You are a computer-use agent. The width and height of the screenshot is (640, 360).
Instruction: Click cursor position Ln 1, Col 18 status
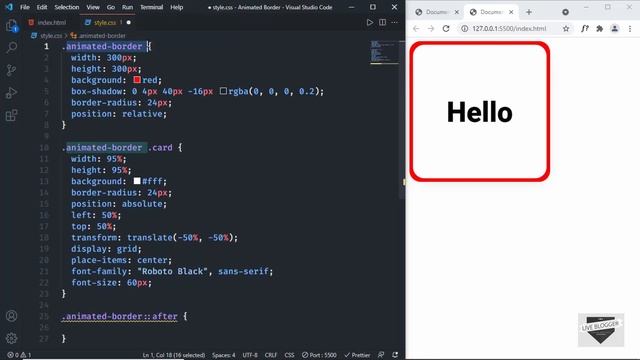[x=173, y=355]
